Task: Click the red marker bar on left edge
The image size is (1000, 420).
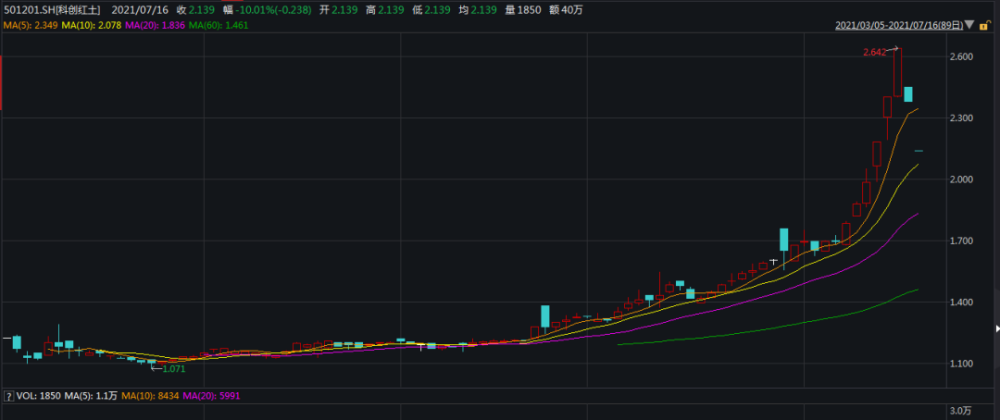Action: (1, 83)
